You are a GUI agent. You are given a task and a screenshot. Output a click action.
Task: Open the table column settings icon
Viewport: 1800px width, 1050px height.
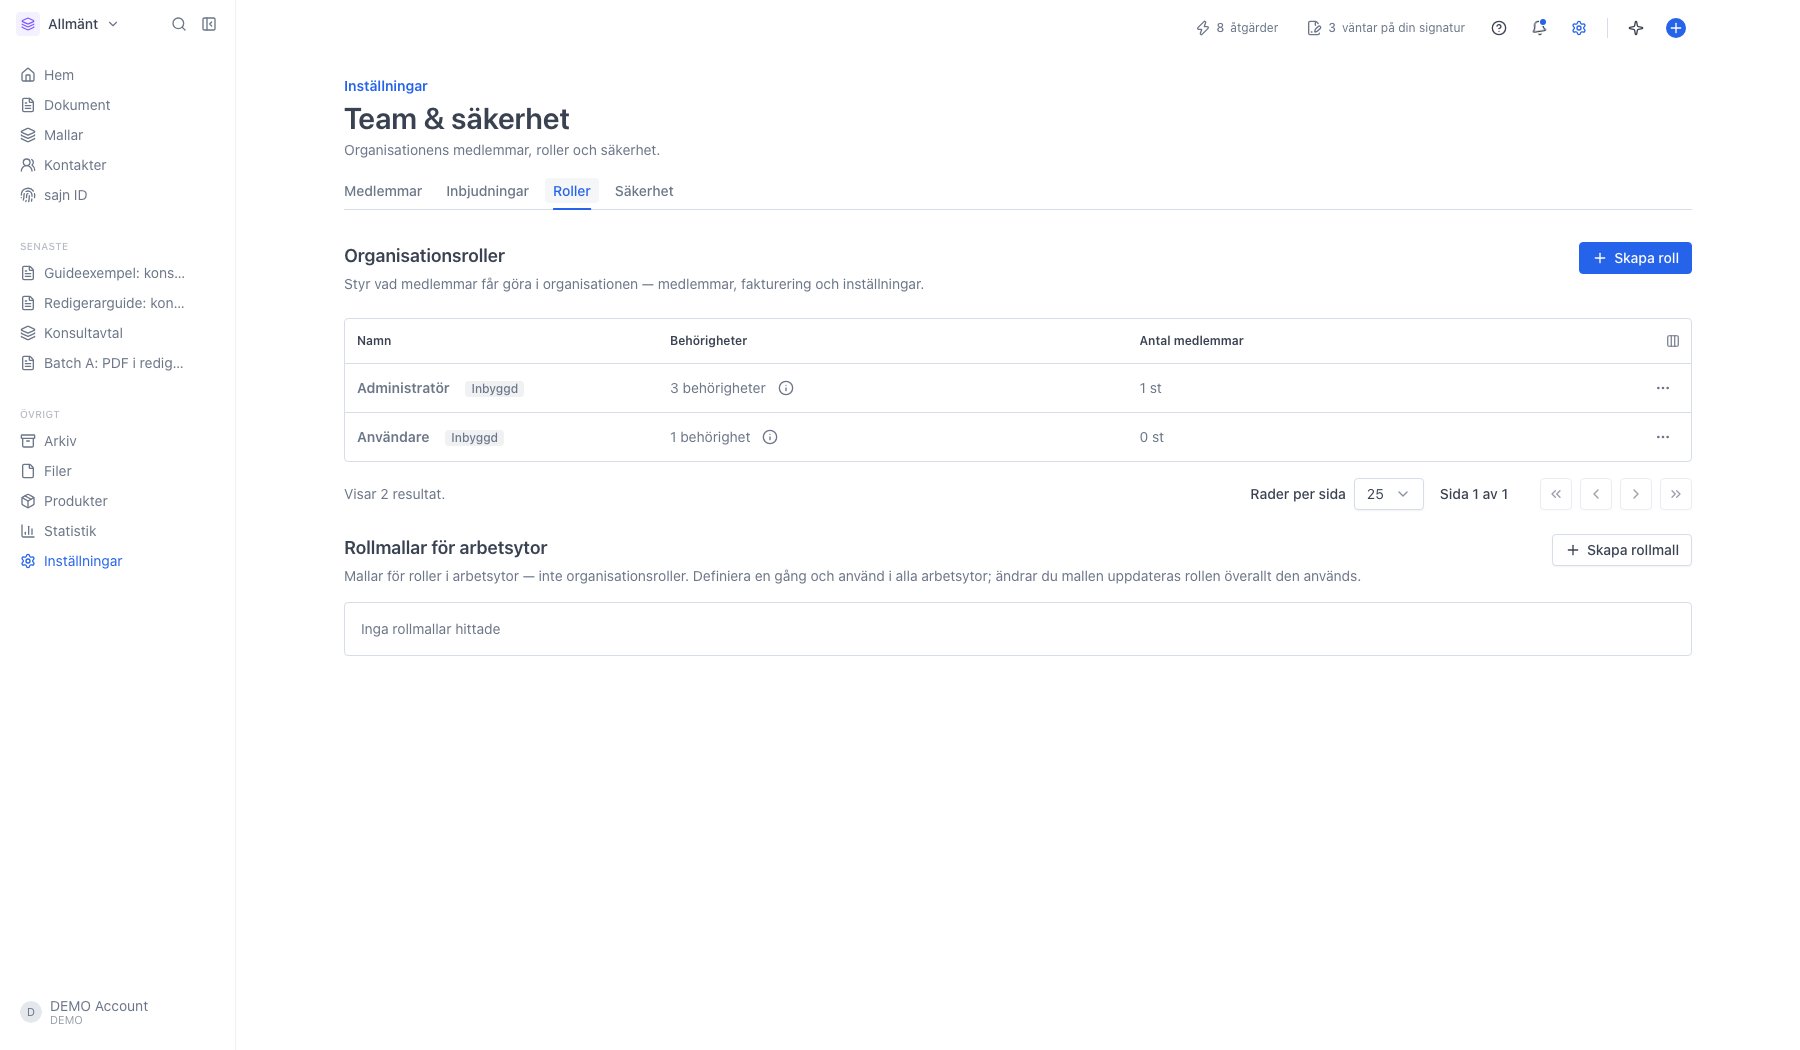[1673, 341]
